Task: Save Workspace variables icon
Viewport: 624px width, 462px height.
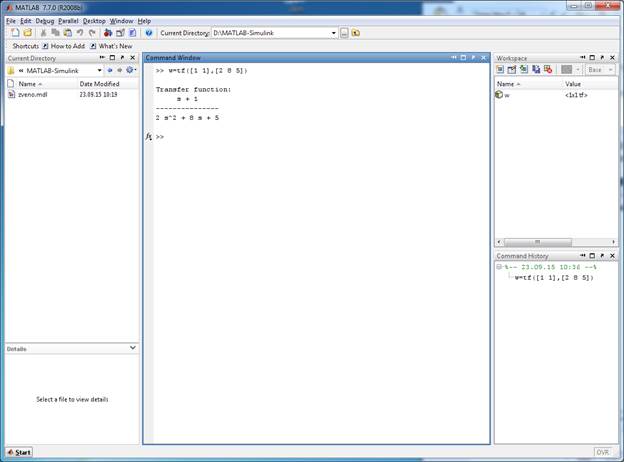Action: pos(536,70)
